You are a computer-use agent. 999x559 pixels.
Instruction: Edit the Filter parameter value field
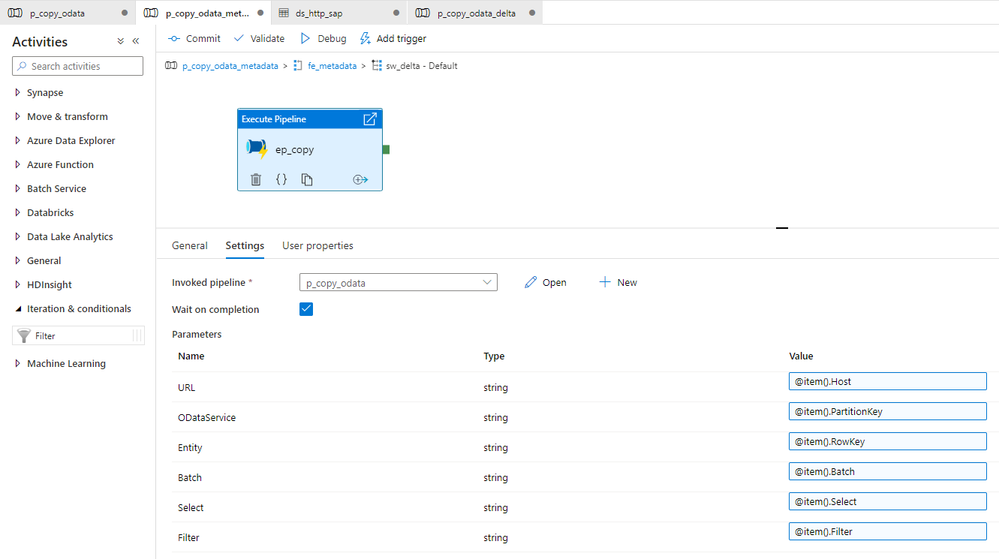(x=888, y=531)
